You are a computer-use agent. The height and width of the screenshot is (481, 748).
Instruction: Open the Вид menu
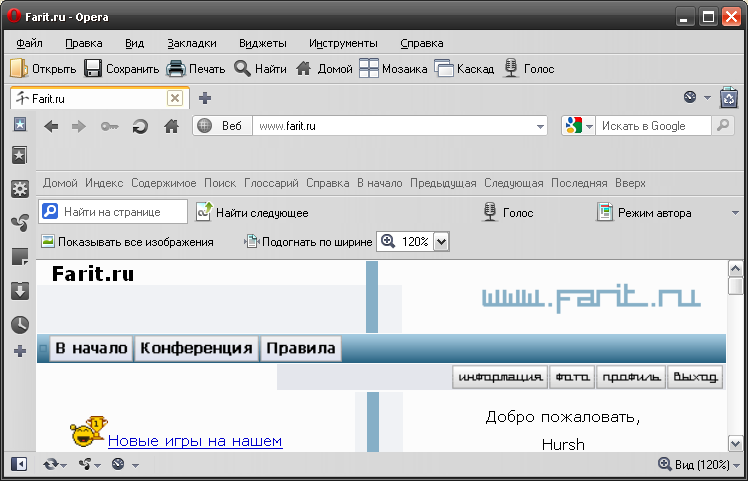pos(135,43)
